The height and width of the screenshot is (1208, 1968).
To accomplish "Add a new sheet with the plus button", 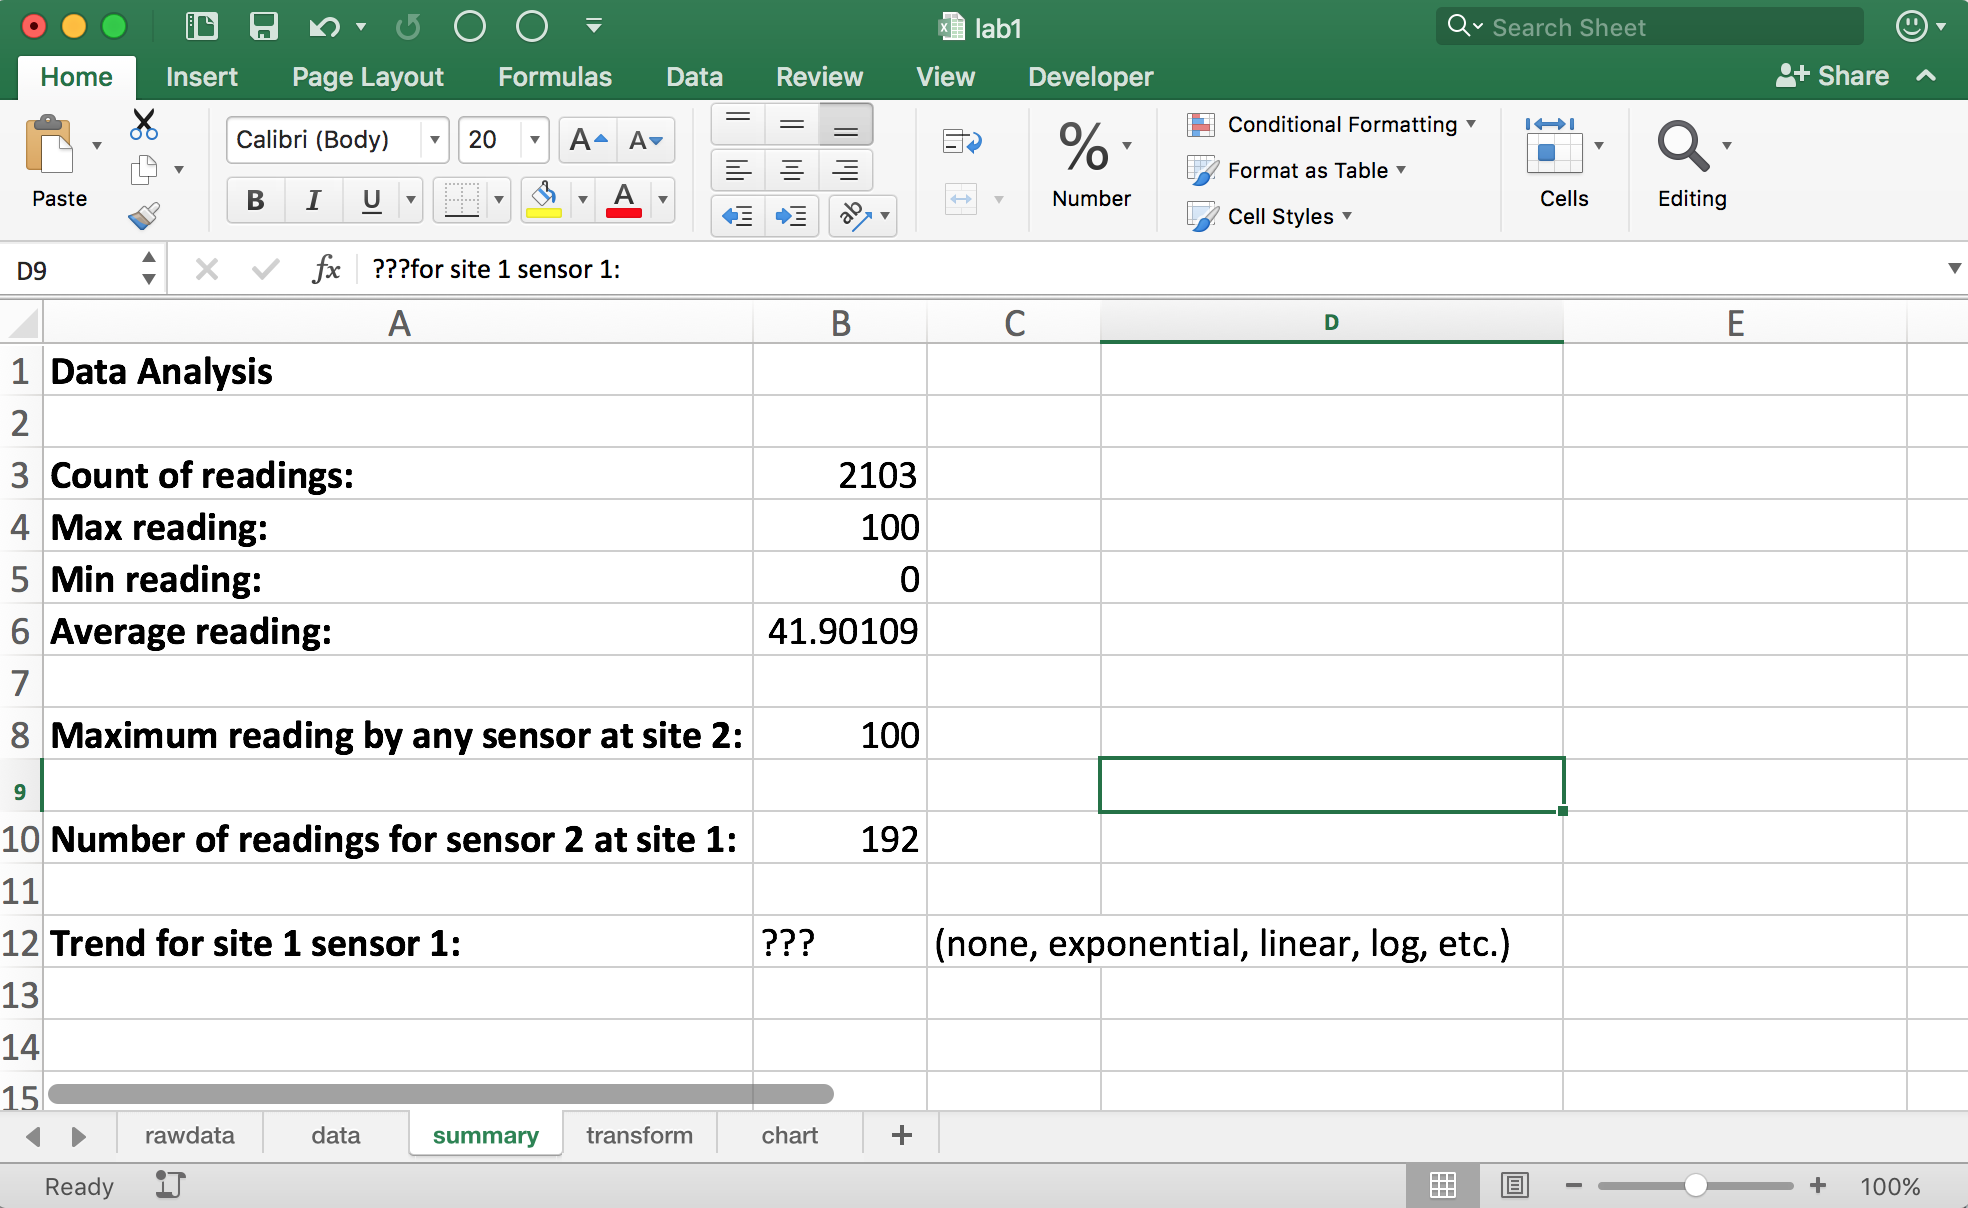I will point(901,1135).
